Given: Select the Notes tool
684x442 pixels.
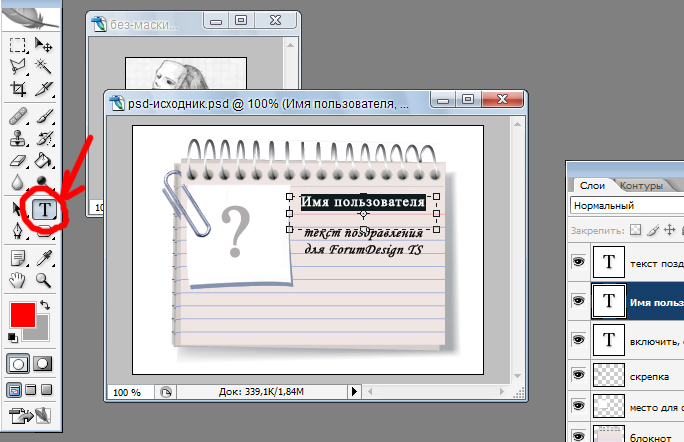Looking at the screenshot, I should (18, 258).
